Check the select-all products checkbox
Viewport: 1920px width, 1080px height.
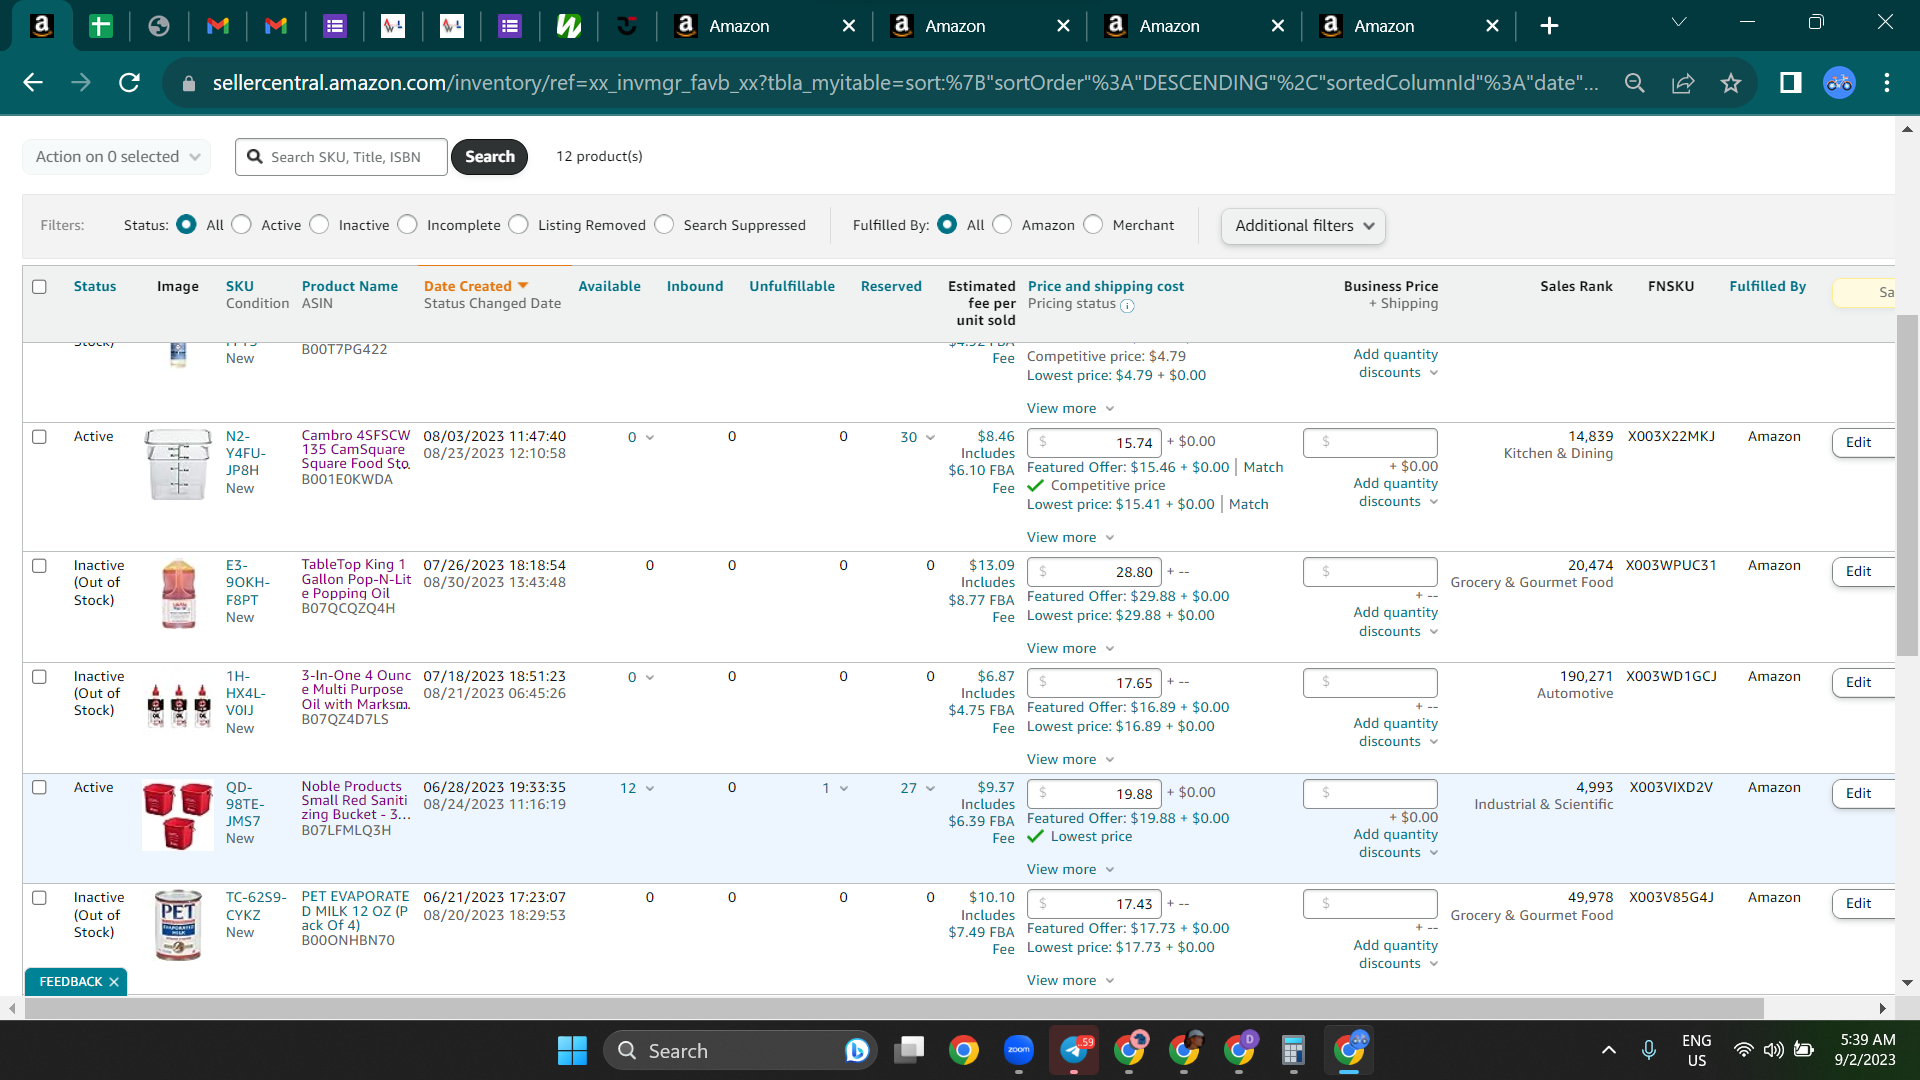click(x=39, y=287)
